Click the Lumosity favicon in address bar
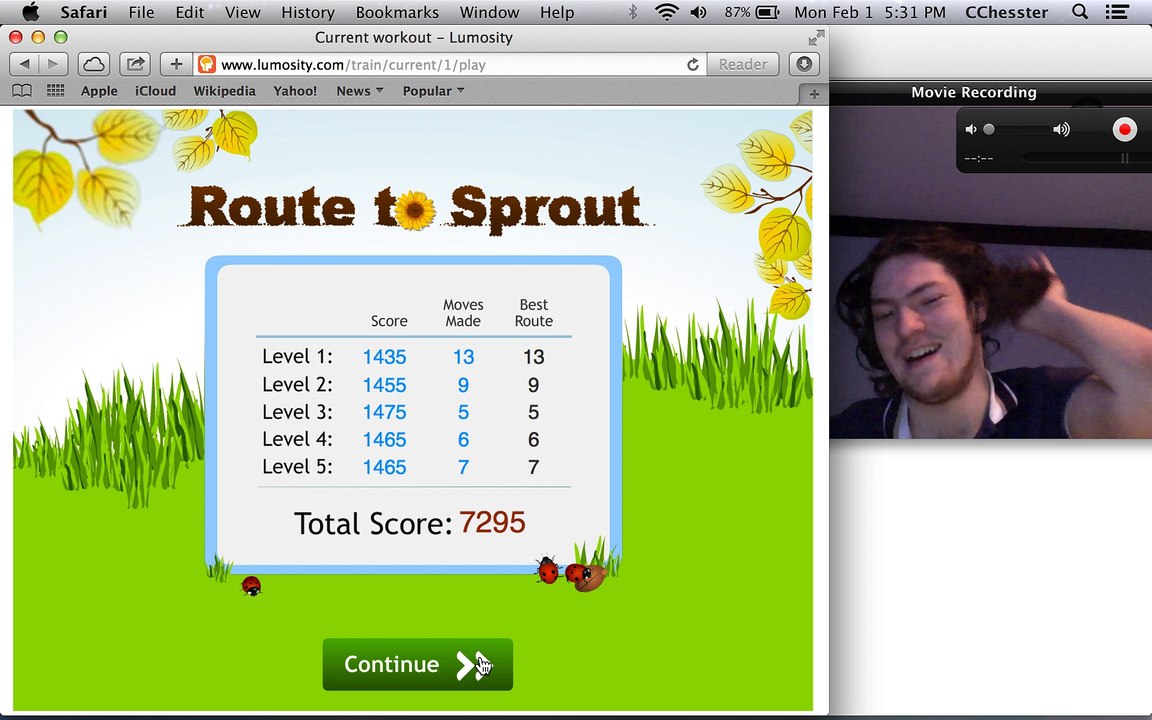Screen dimensions: 1152x720 tap(207, 65)
